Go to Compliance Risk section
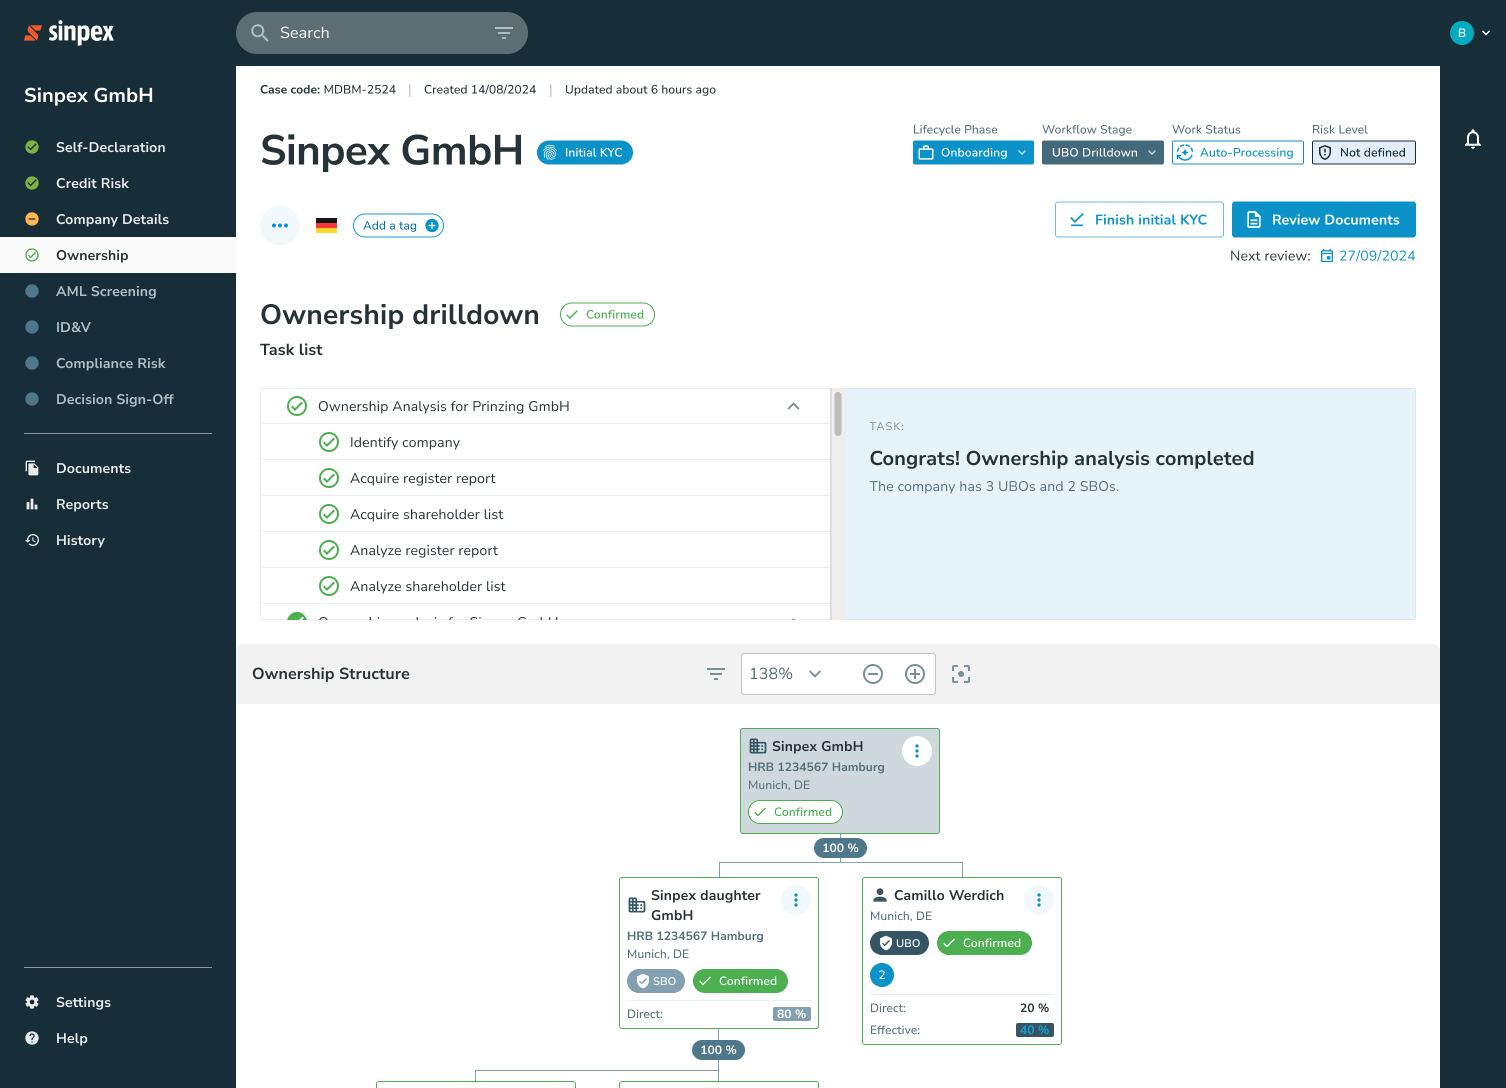The width and height of the screenshot is (1506, 1088). 118,363
